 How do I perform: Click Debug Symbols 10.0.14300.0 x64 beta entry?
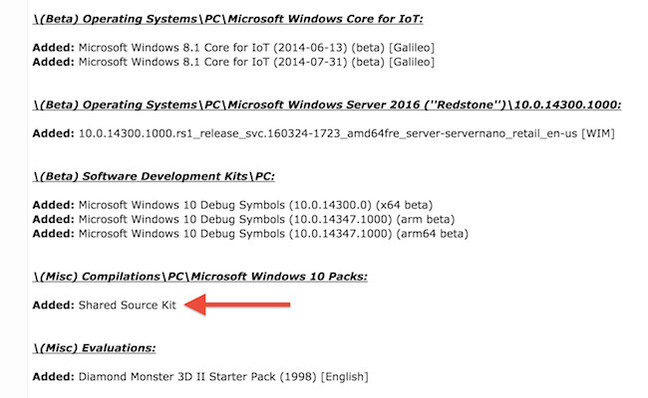(255, 205)
